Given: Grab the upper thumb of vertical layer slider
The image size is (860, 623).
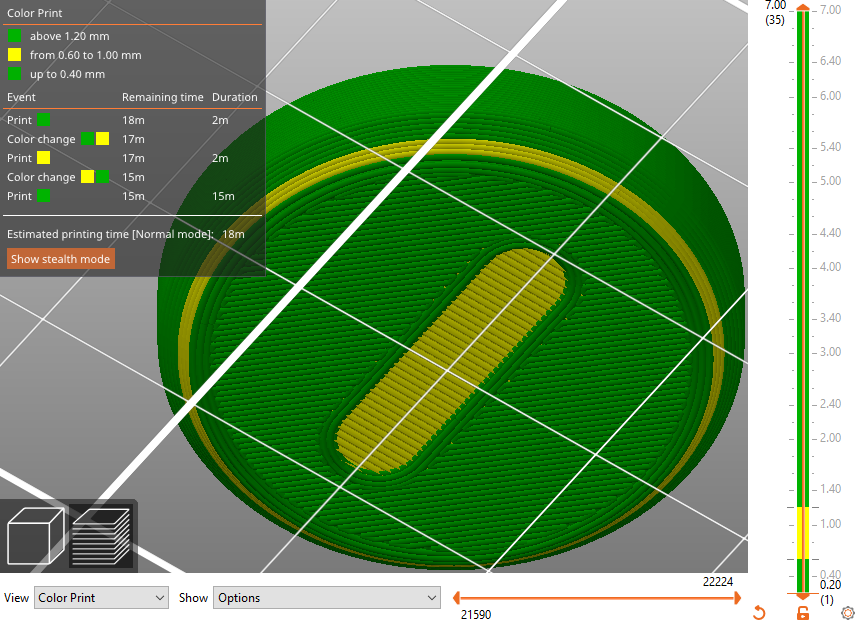Looking at the screenshot, I should [x=803, y=7].
